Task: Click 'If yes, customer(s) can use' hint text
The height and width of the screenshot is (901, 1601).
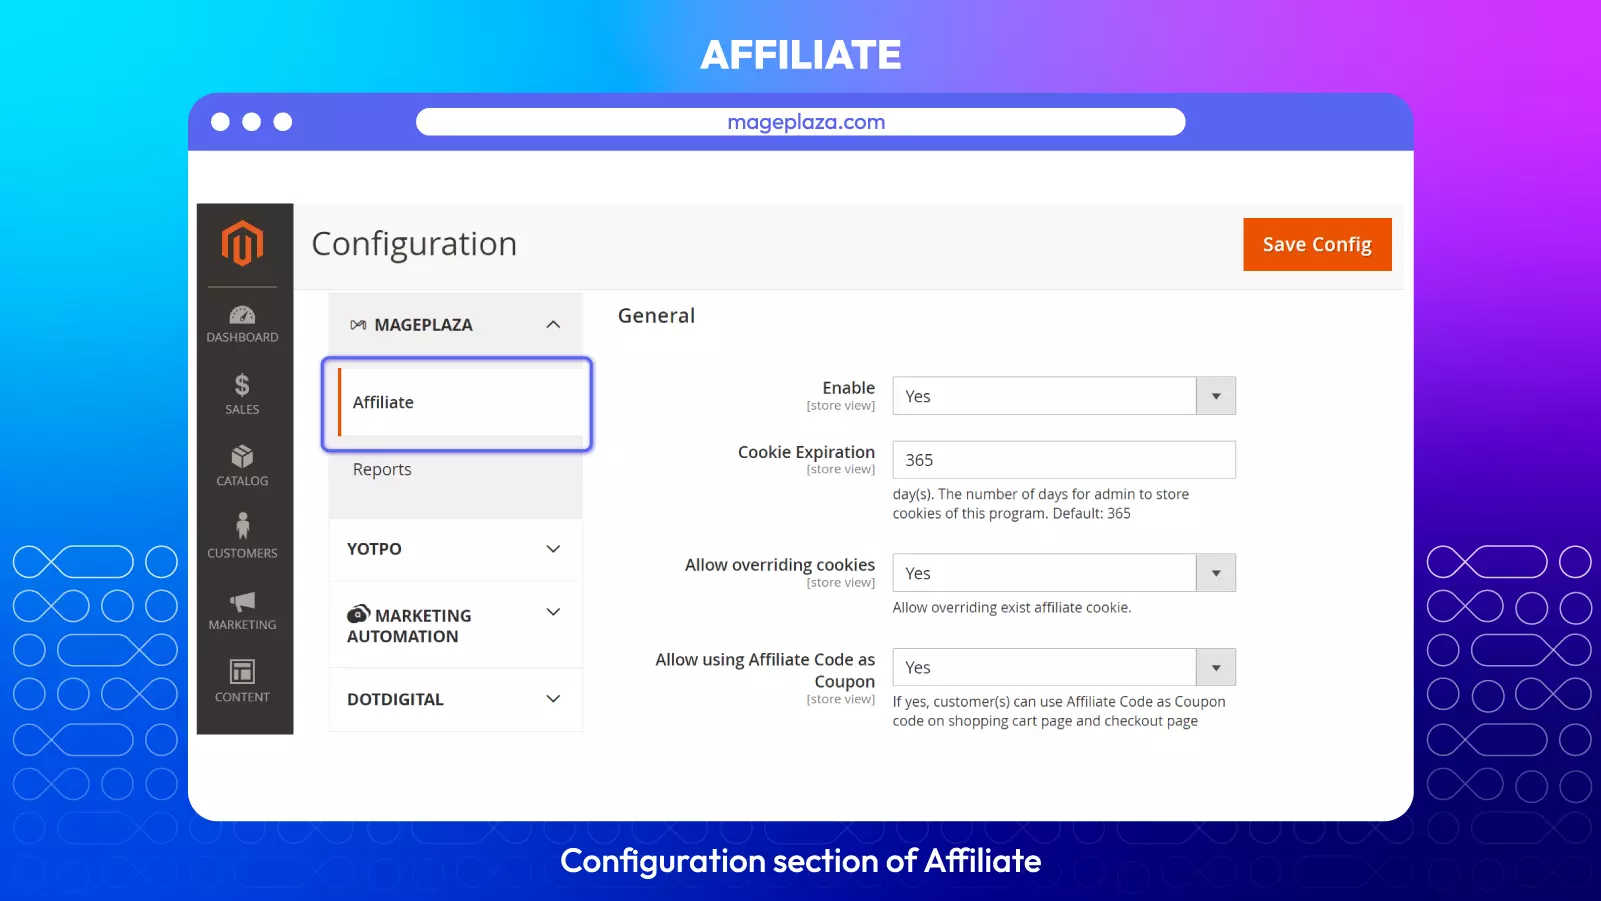Action: point(1059,711)
